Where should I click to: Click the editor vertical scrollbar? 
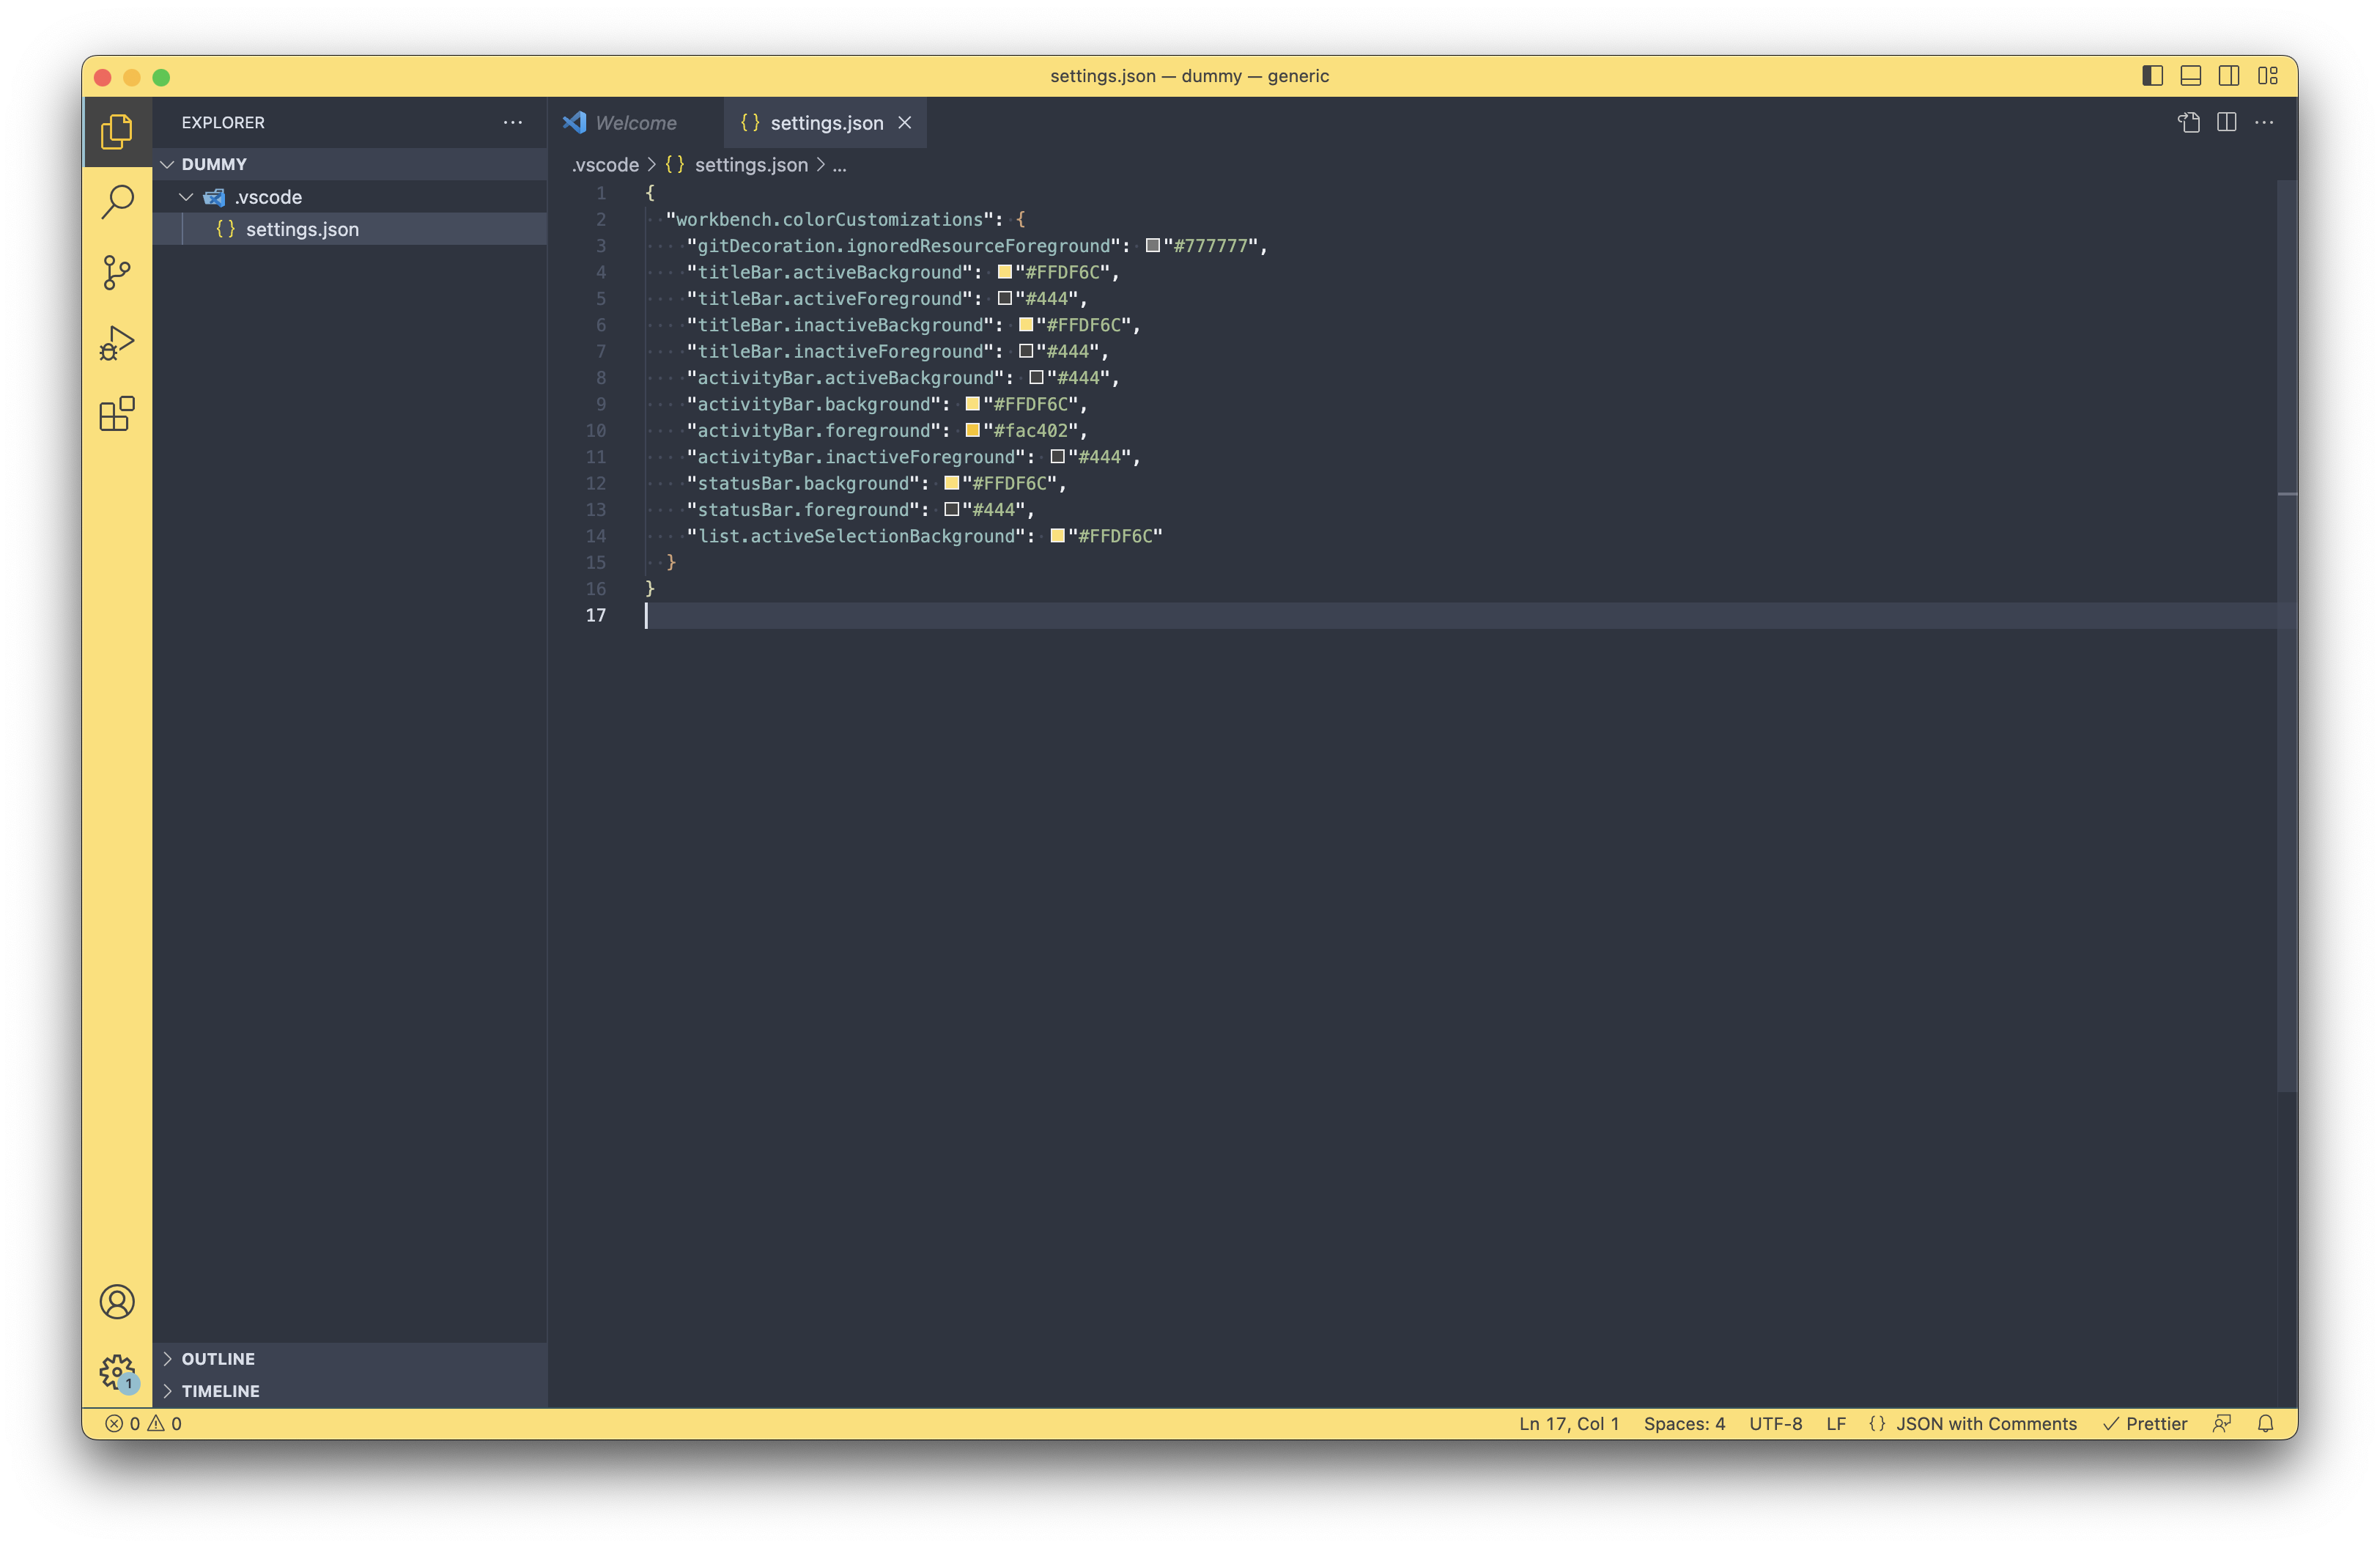click(x=2286, y=635)
